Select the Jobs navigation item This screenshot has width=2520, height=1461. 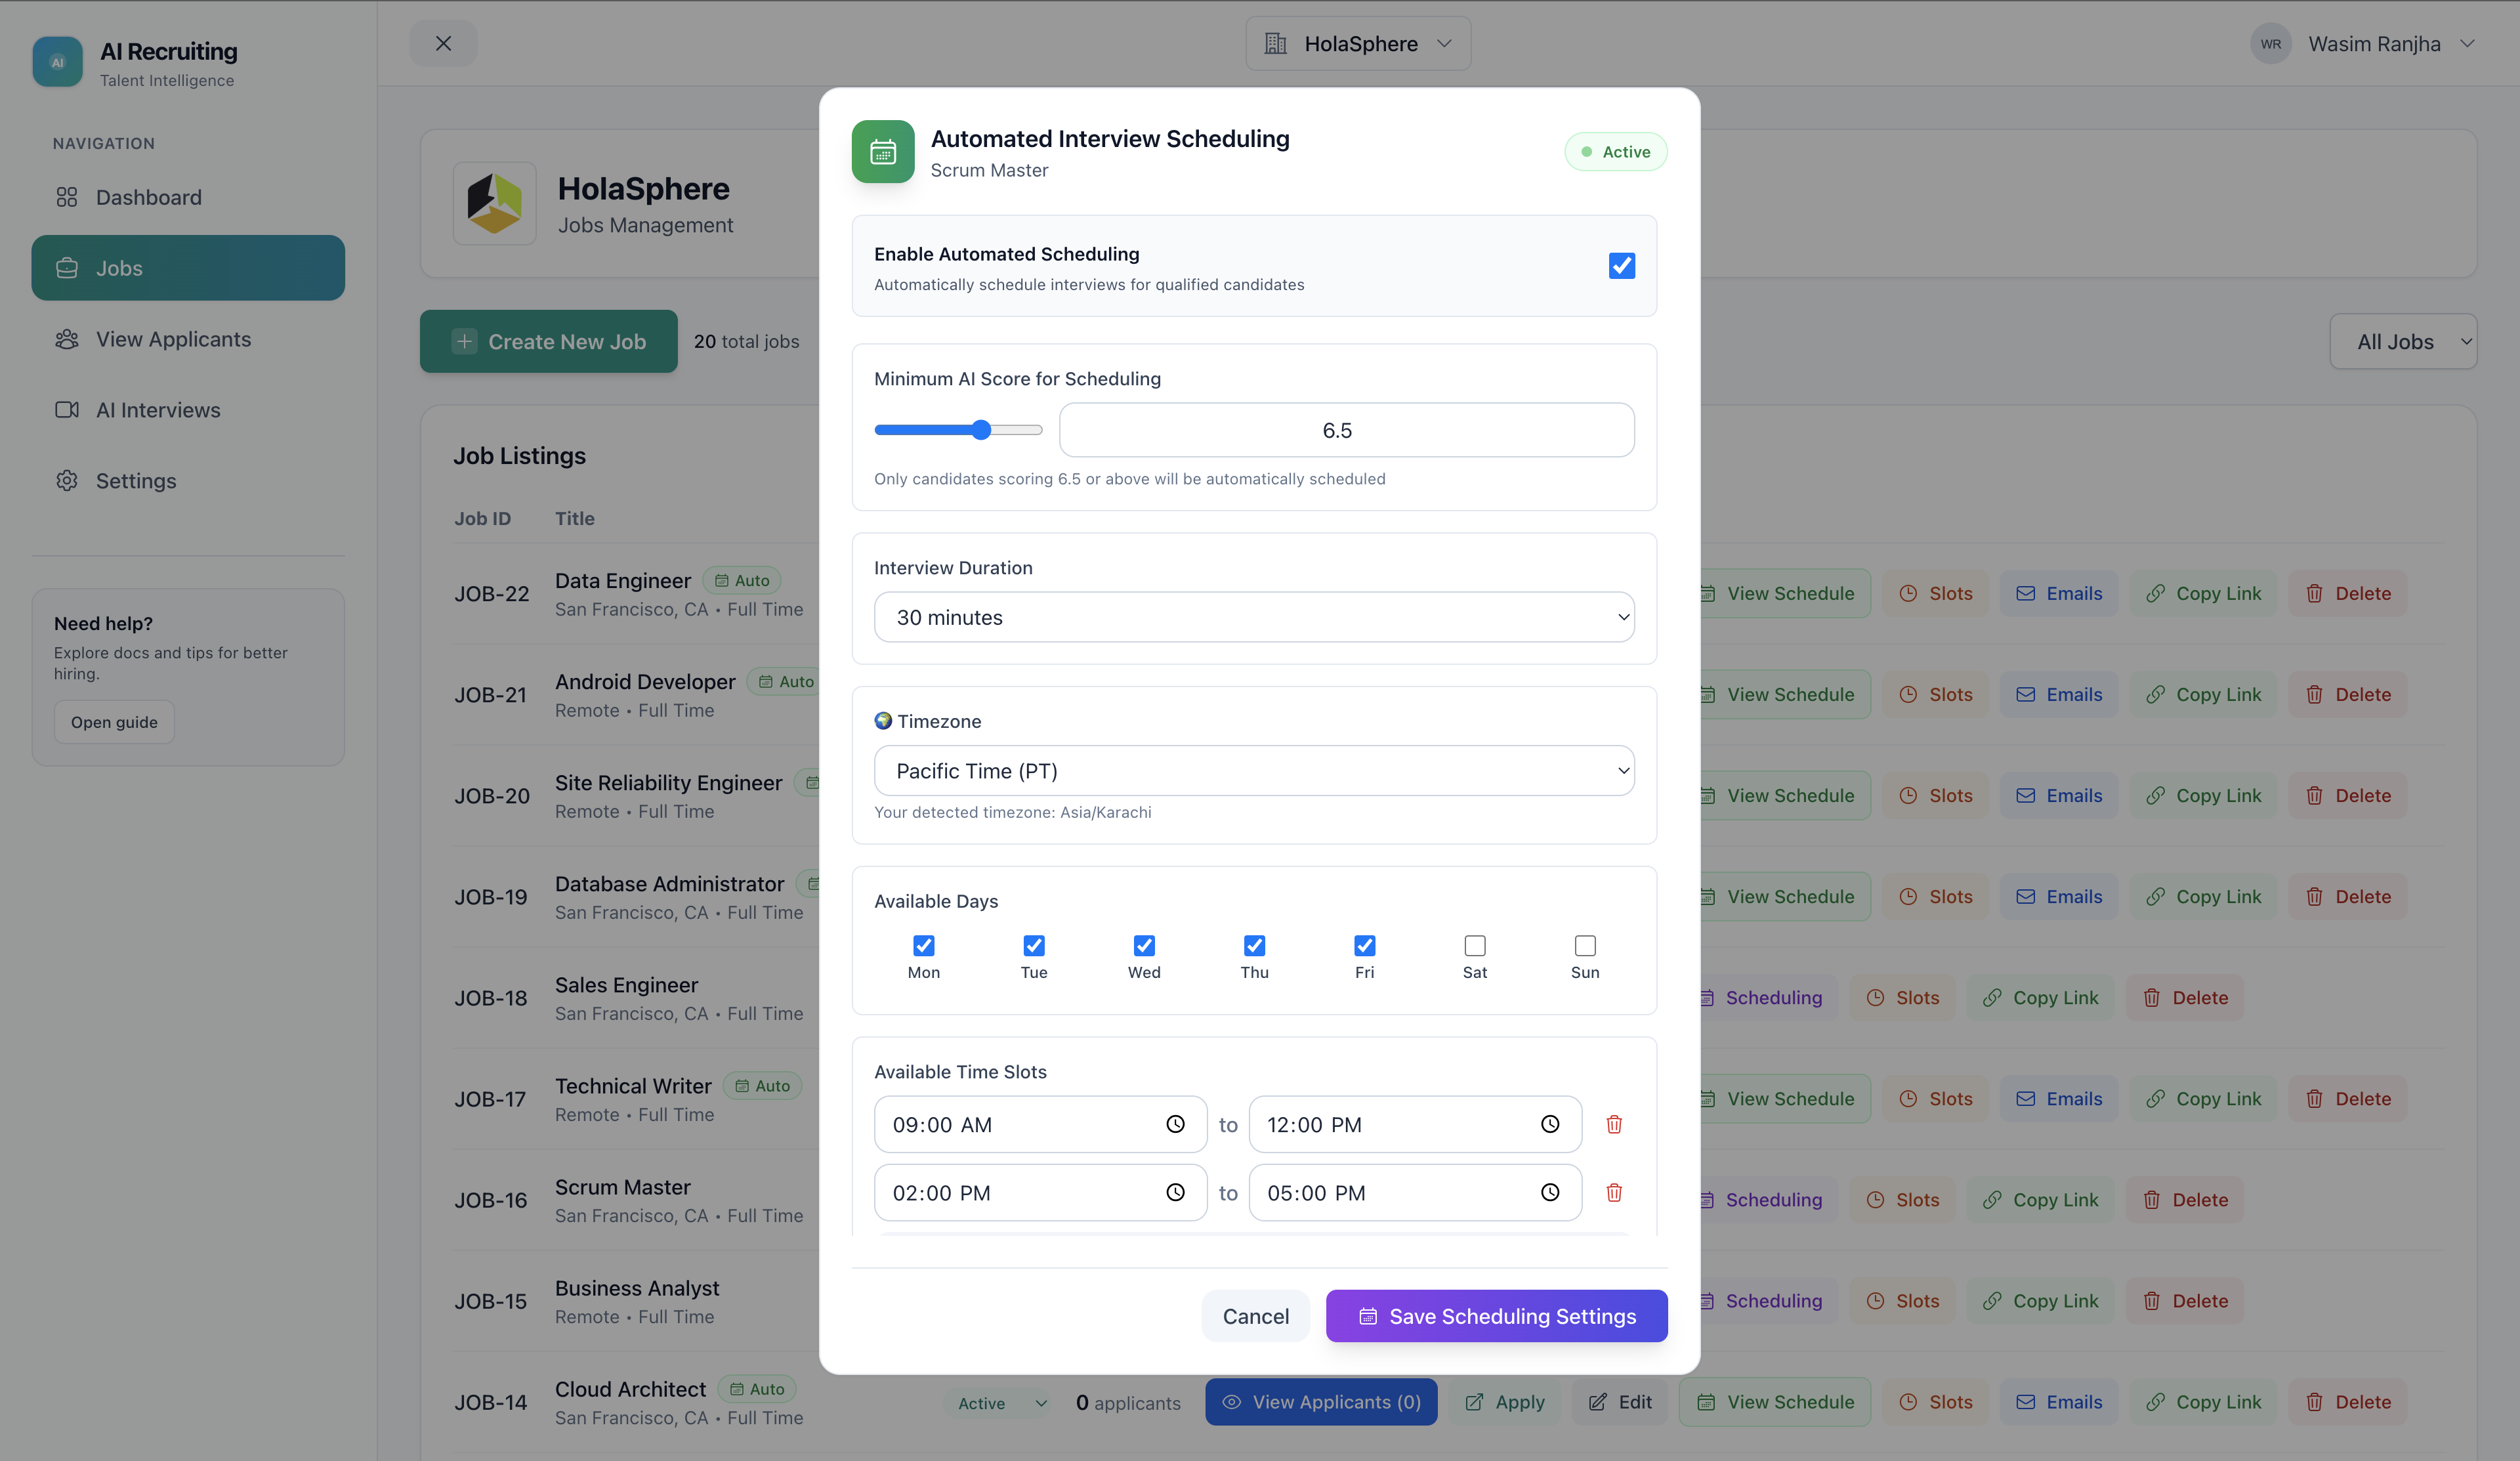119,267
